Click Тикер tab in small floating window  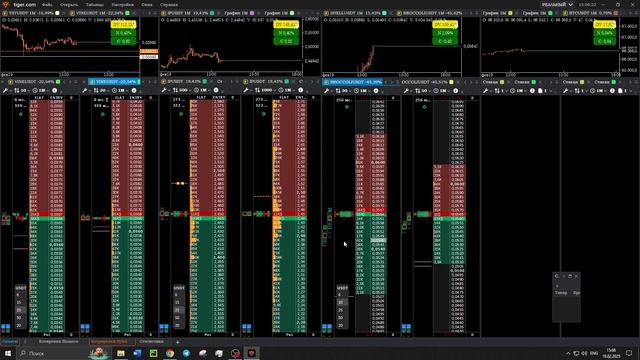pos(561,293)
